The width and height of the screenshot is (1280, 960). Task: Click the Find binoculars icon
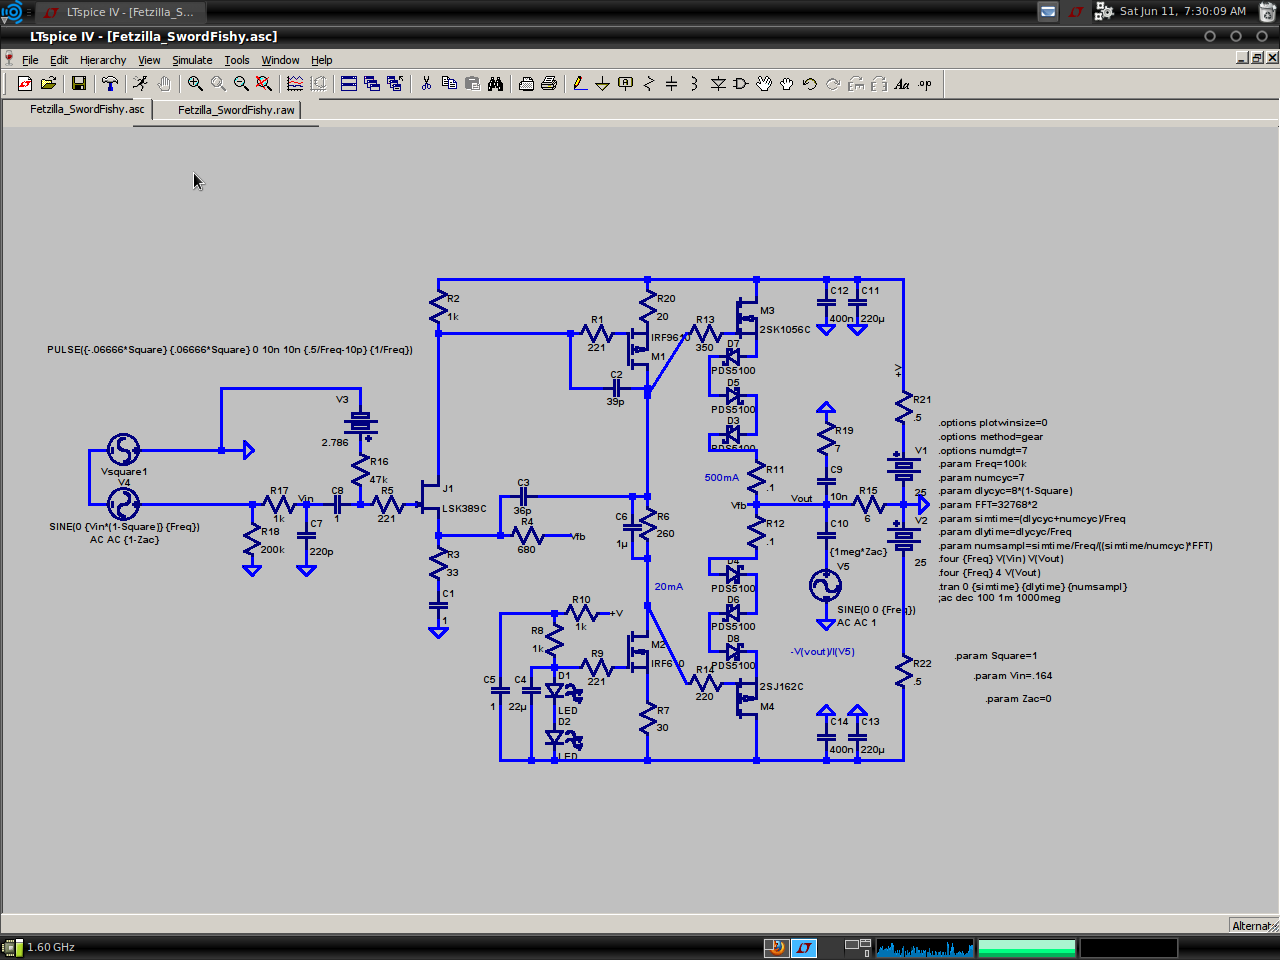pyautogui.click(x=495, y=84)
